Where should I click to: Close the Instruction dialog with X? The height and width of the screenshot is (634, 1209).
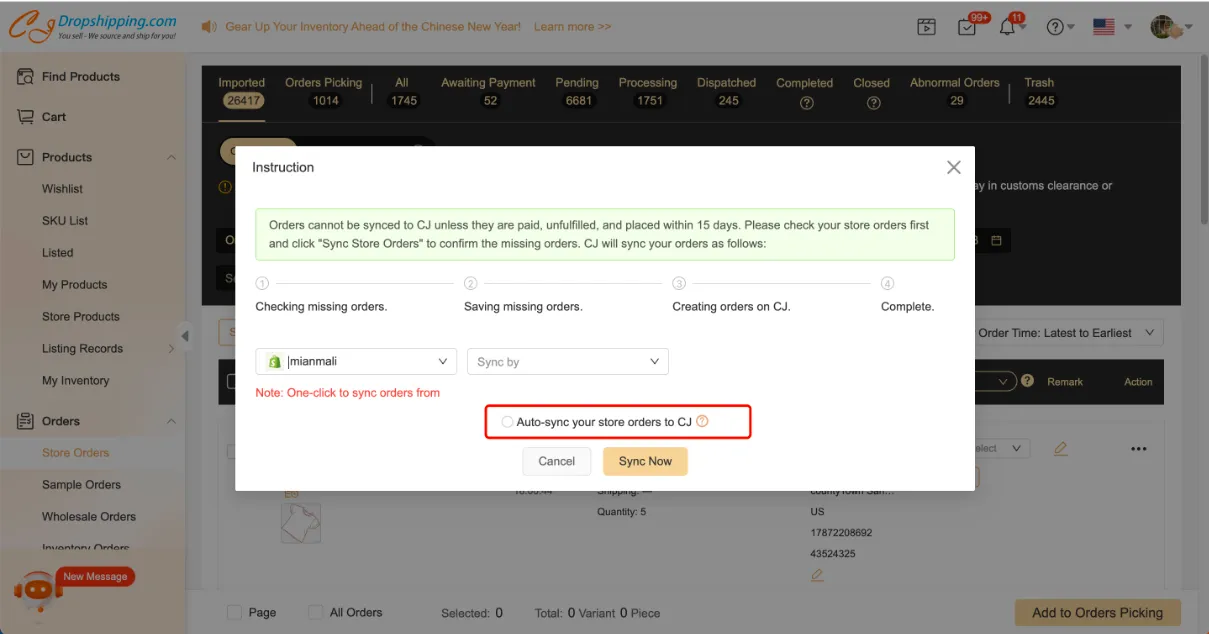click(x=953, y=168)
